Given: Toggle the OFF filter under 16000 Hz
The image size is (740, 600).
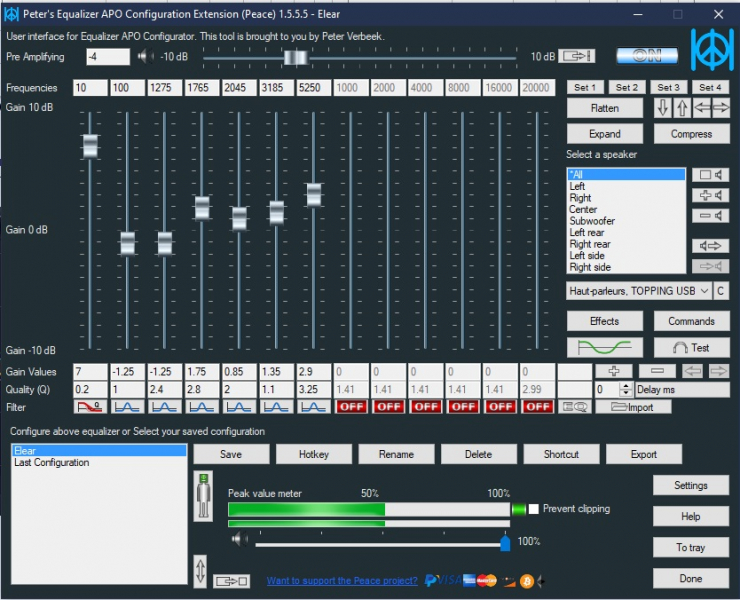Looking at the screenshot, I should point(501,407).
